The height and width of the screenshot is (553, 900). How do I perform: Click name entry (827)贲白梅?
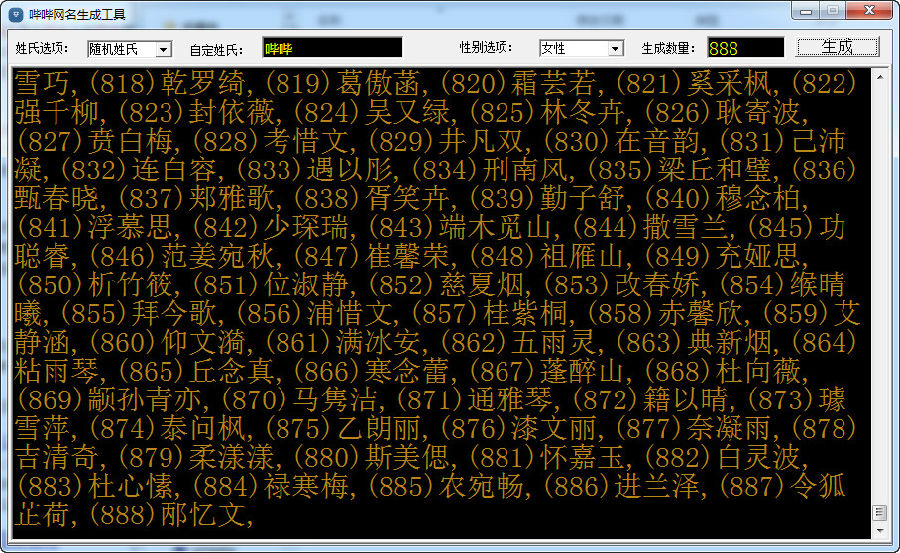[x=95, y=141]
